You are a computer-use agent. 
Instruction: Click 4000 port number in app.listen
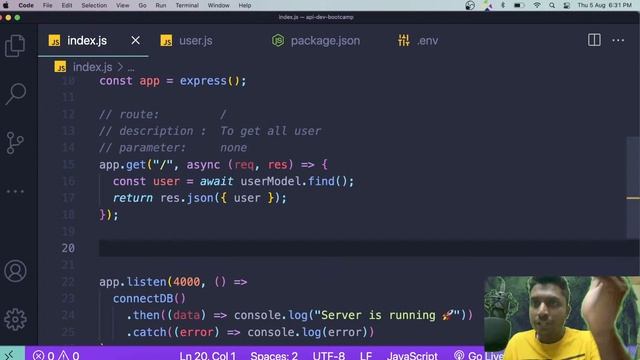click(187, 282)
